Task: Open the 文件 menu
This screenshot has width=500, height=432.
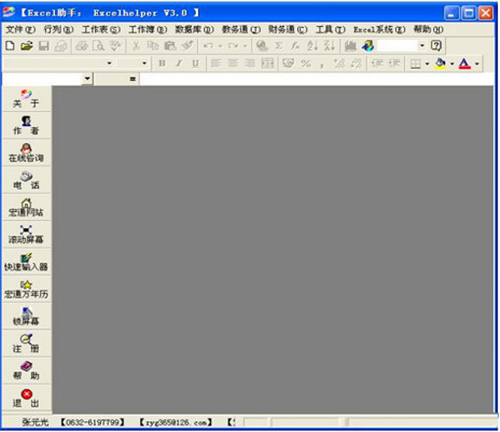Action: [21, 30]
